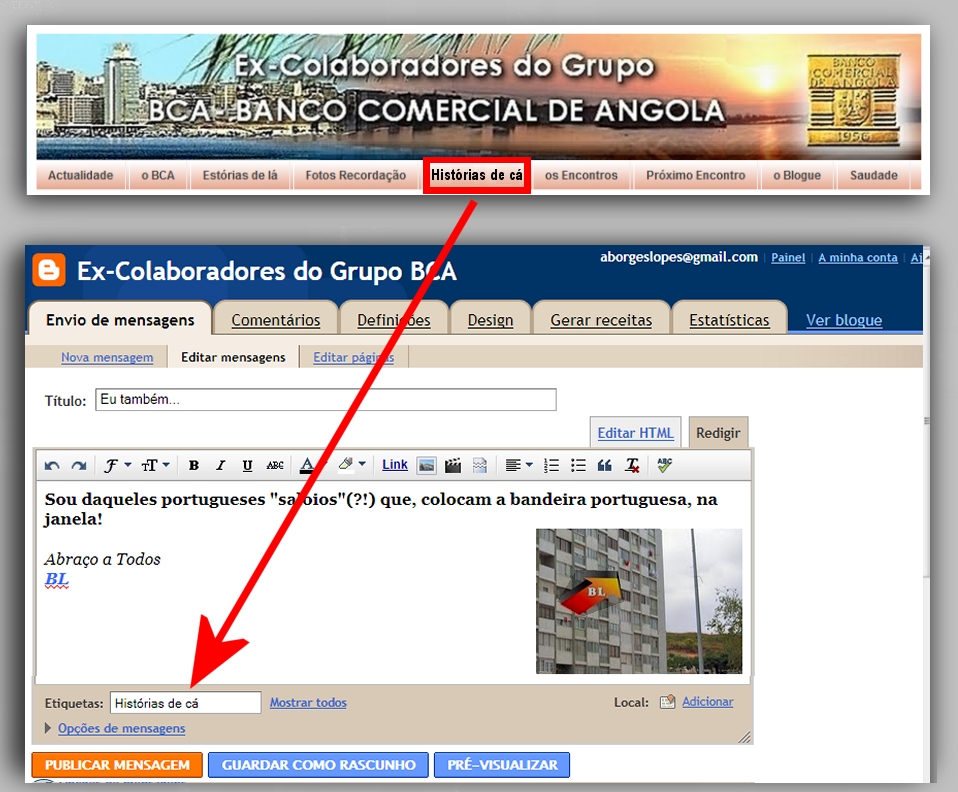Image resolution: width=958 pixels, height=792 pixels.
Task: Click the gold BCA emblem in banner
Action: point(854,100)
